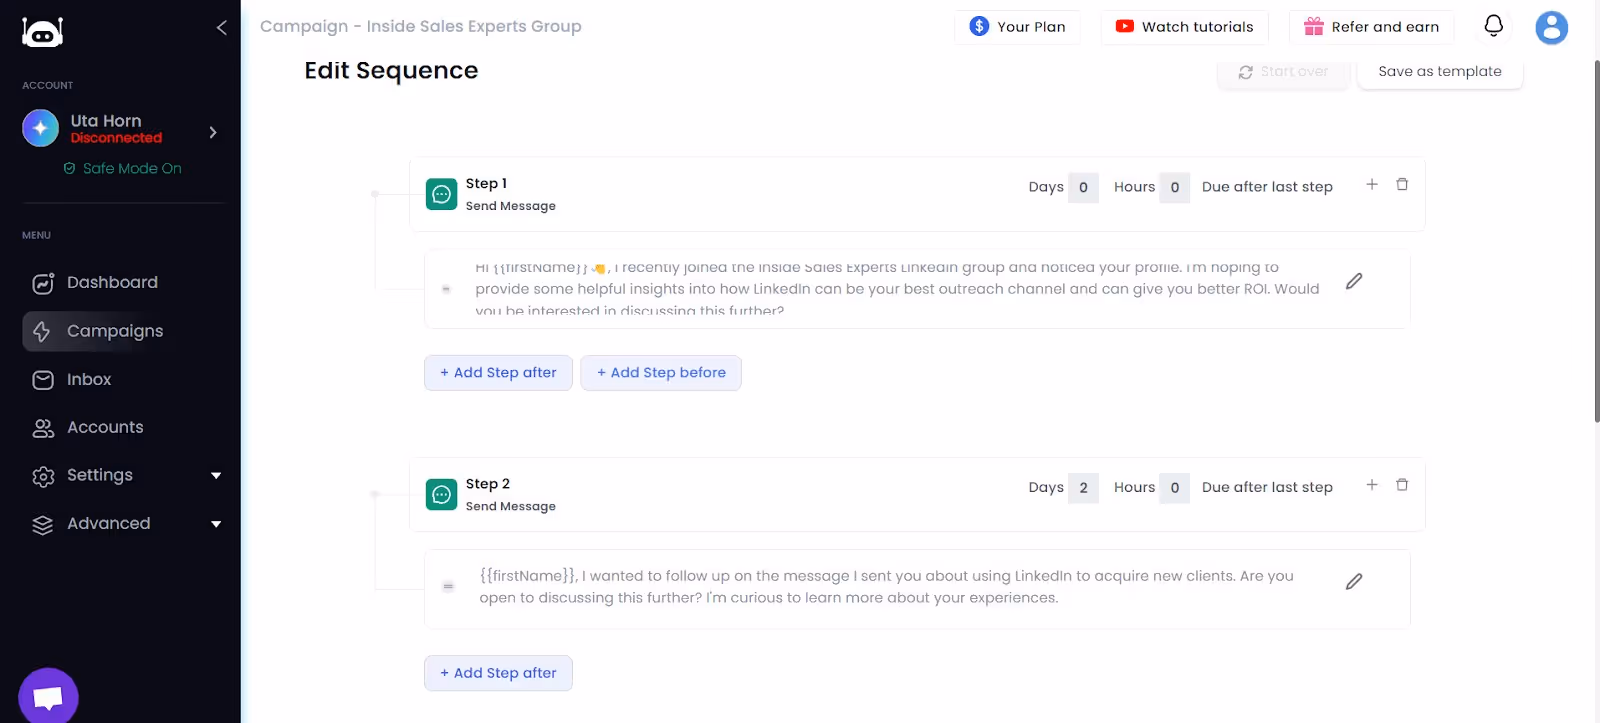Edit the Step 1 Days value
1600x723 pixels.
point(1083,188)
